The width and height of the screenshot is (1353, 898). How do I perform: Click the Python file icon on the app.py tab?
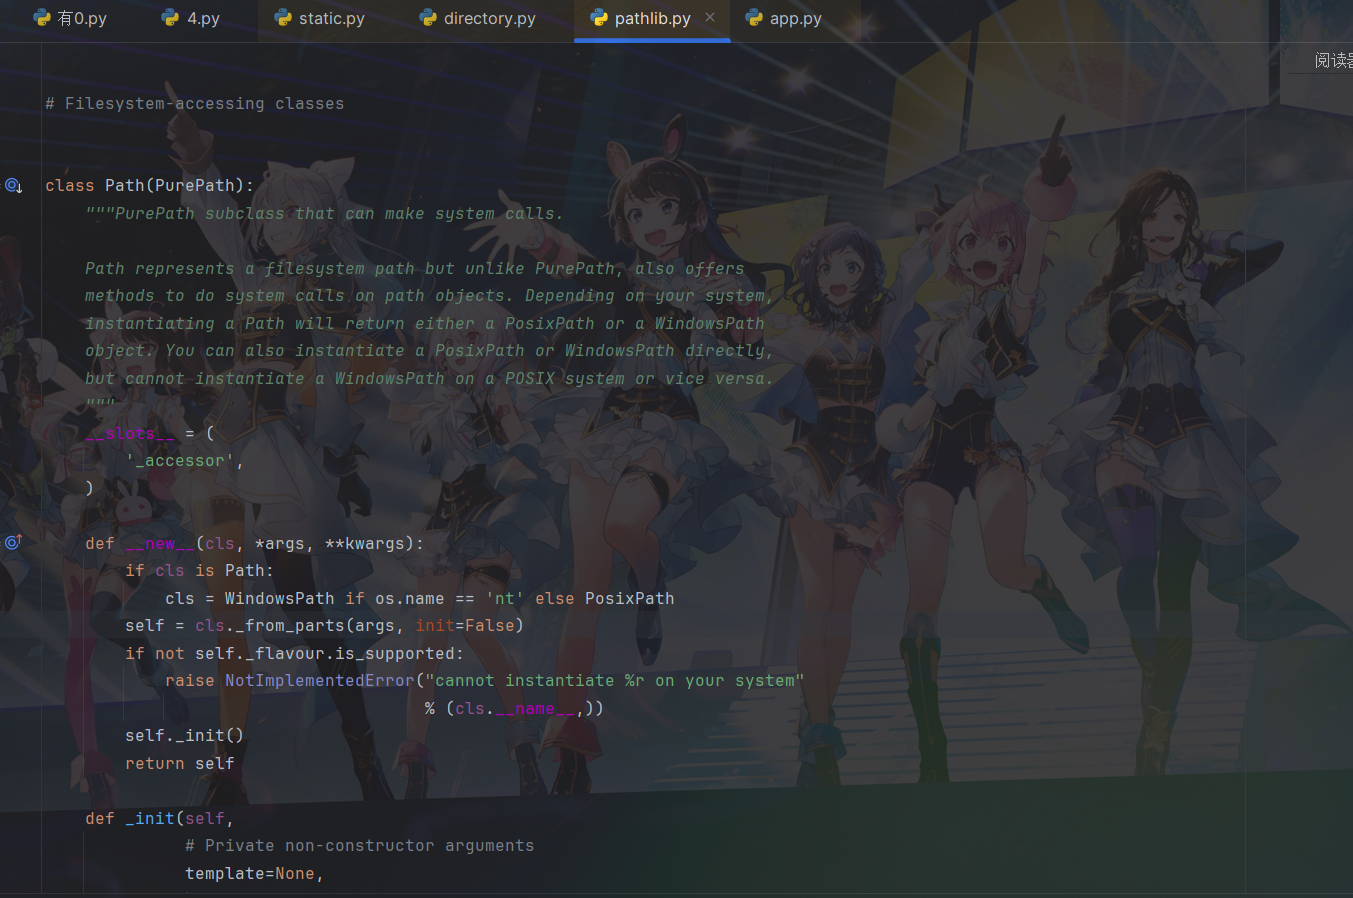point(753,17)
